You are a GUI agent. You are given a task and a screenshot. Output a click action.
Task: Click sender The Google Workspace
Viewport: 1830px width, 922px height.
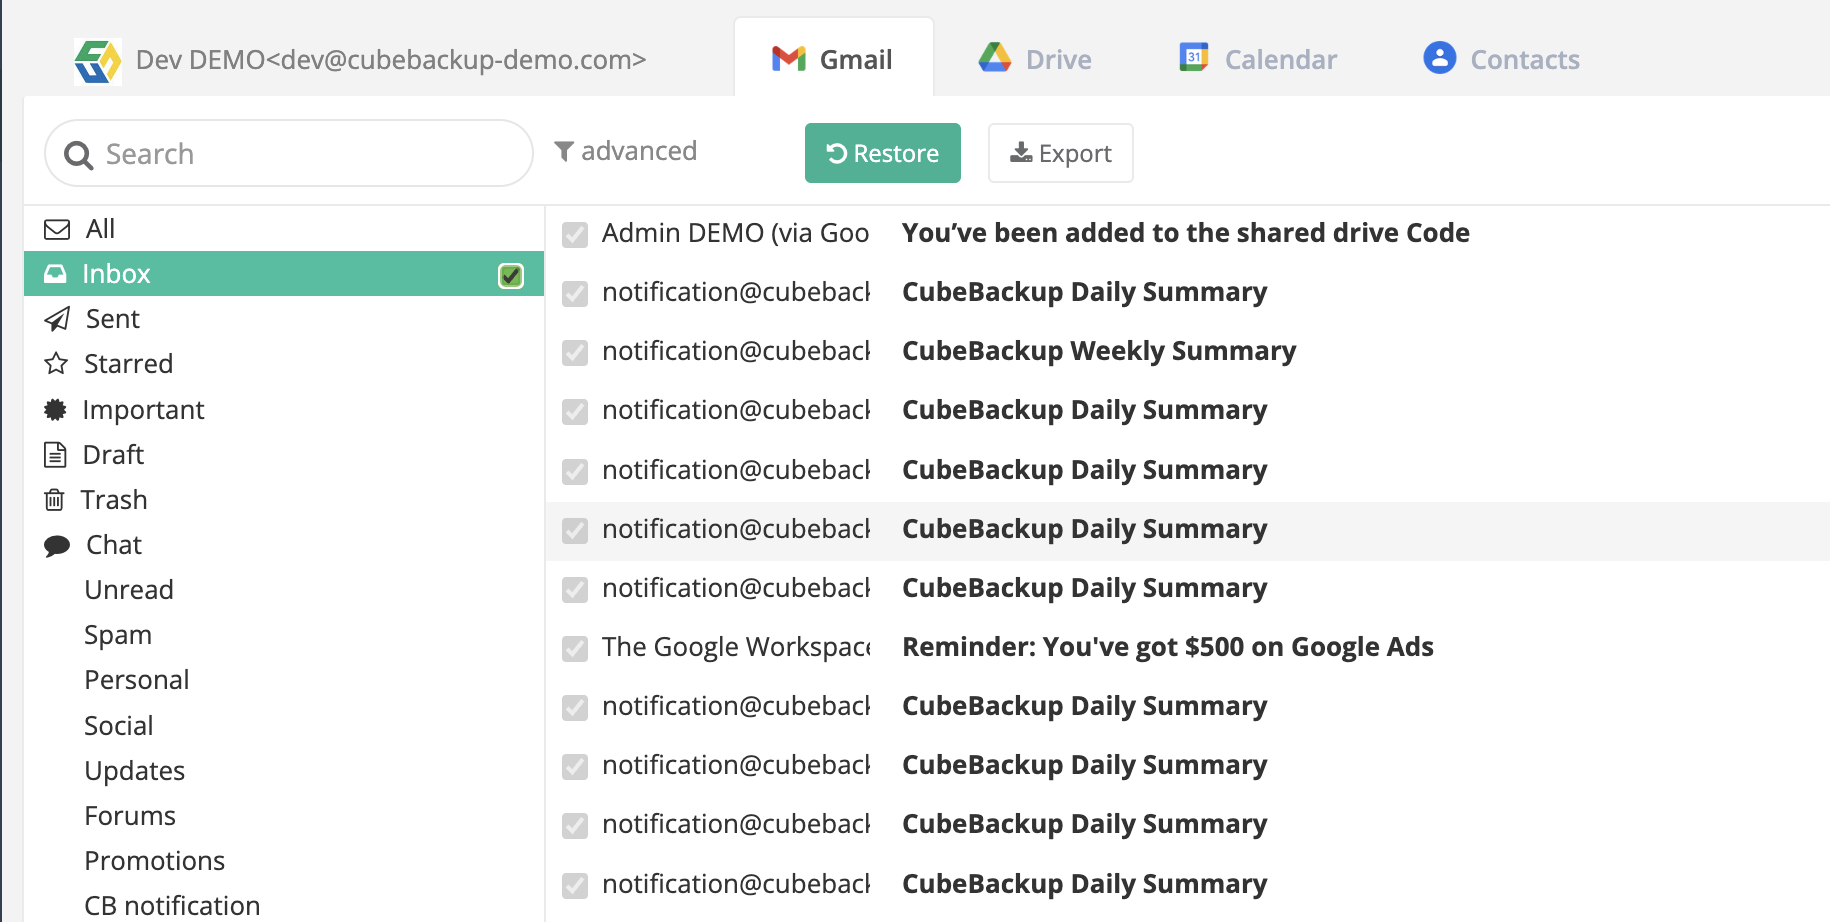(736, 647)
